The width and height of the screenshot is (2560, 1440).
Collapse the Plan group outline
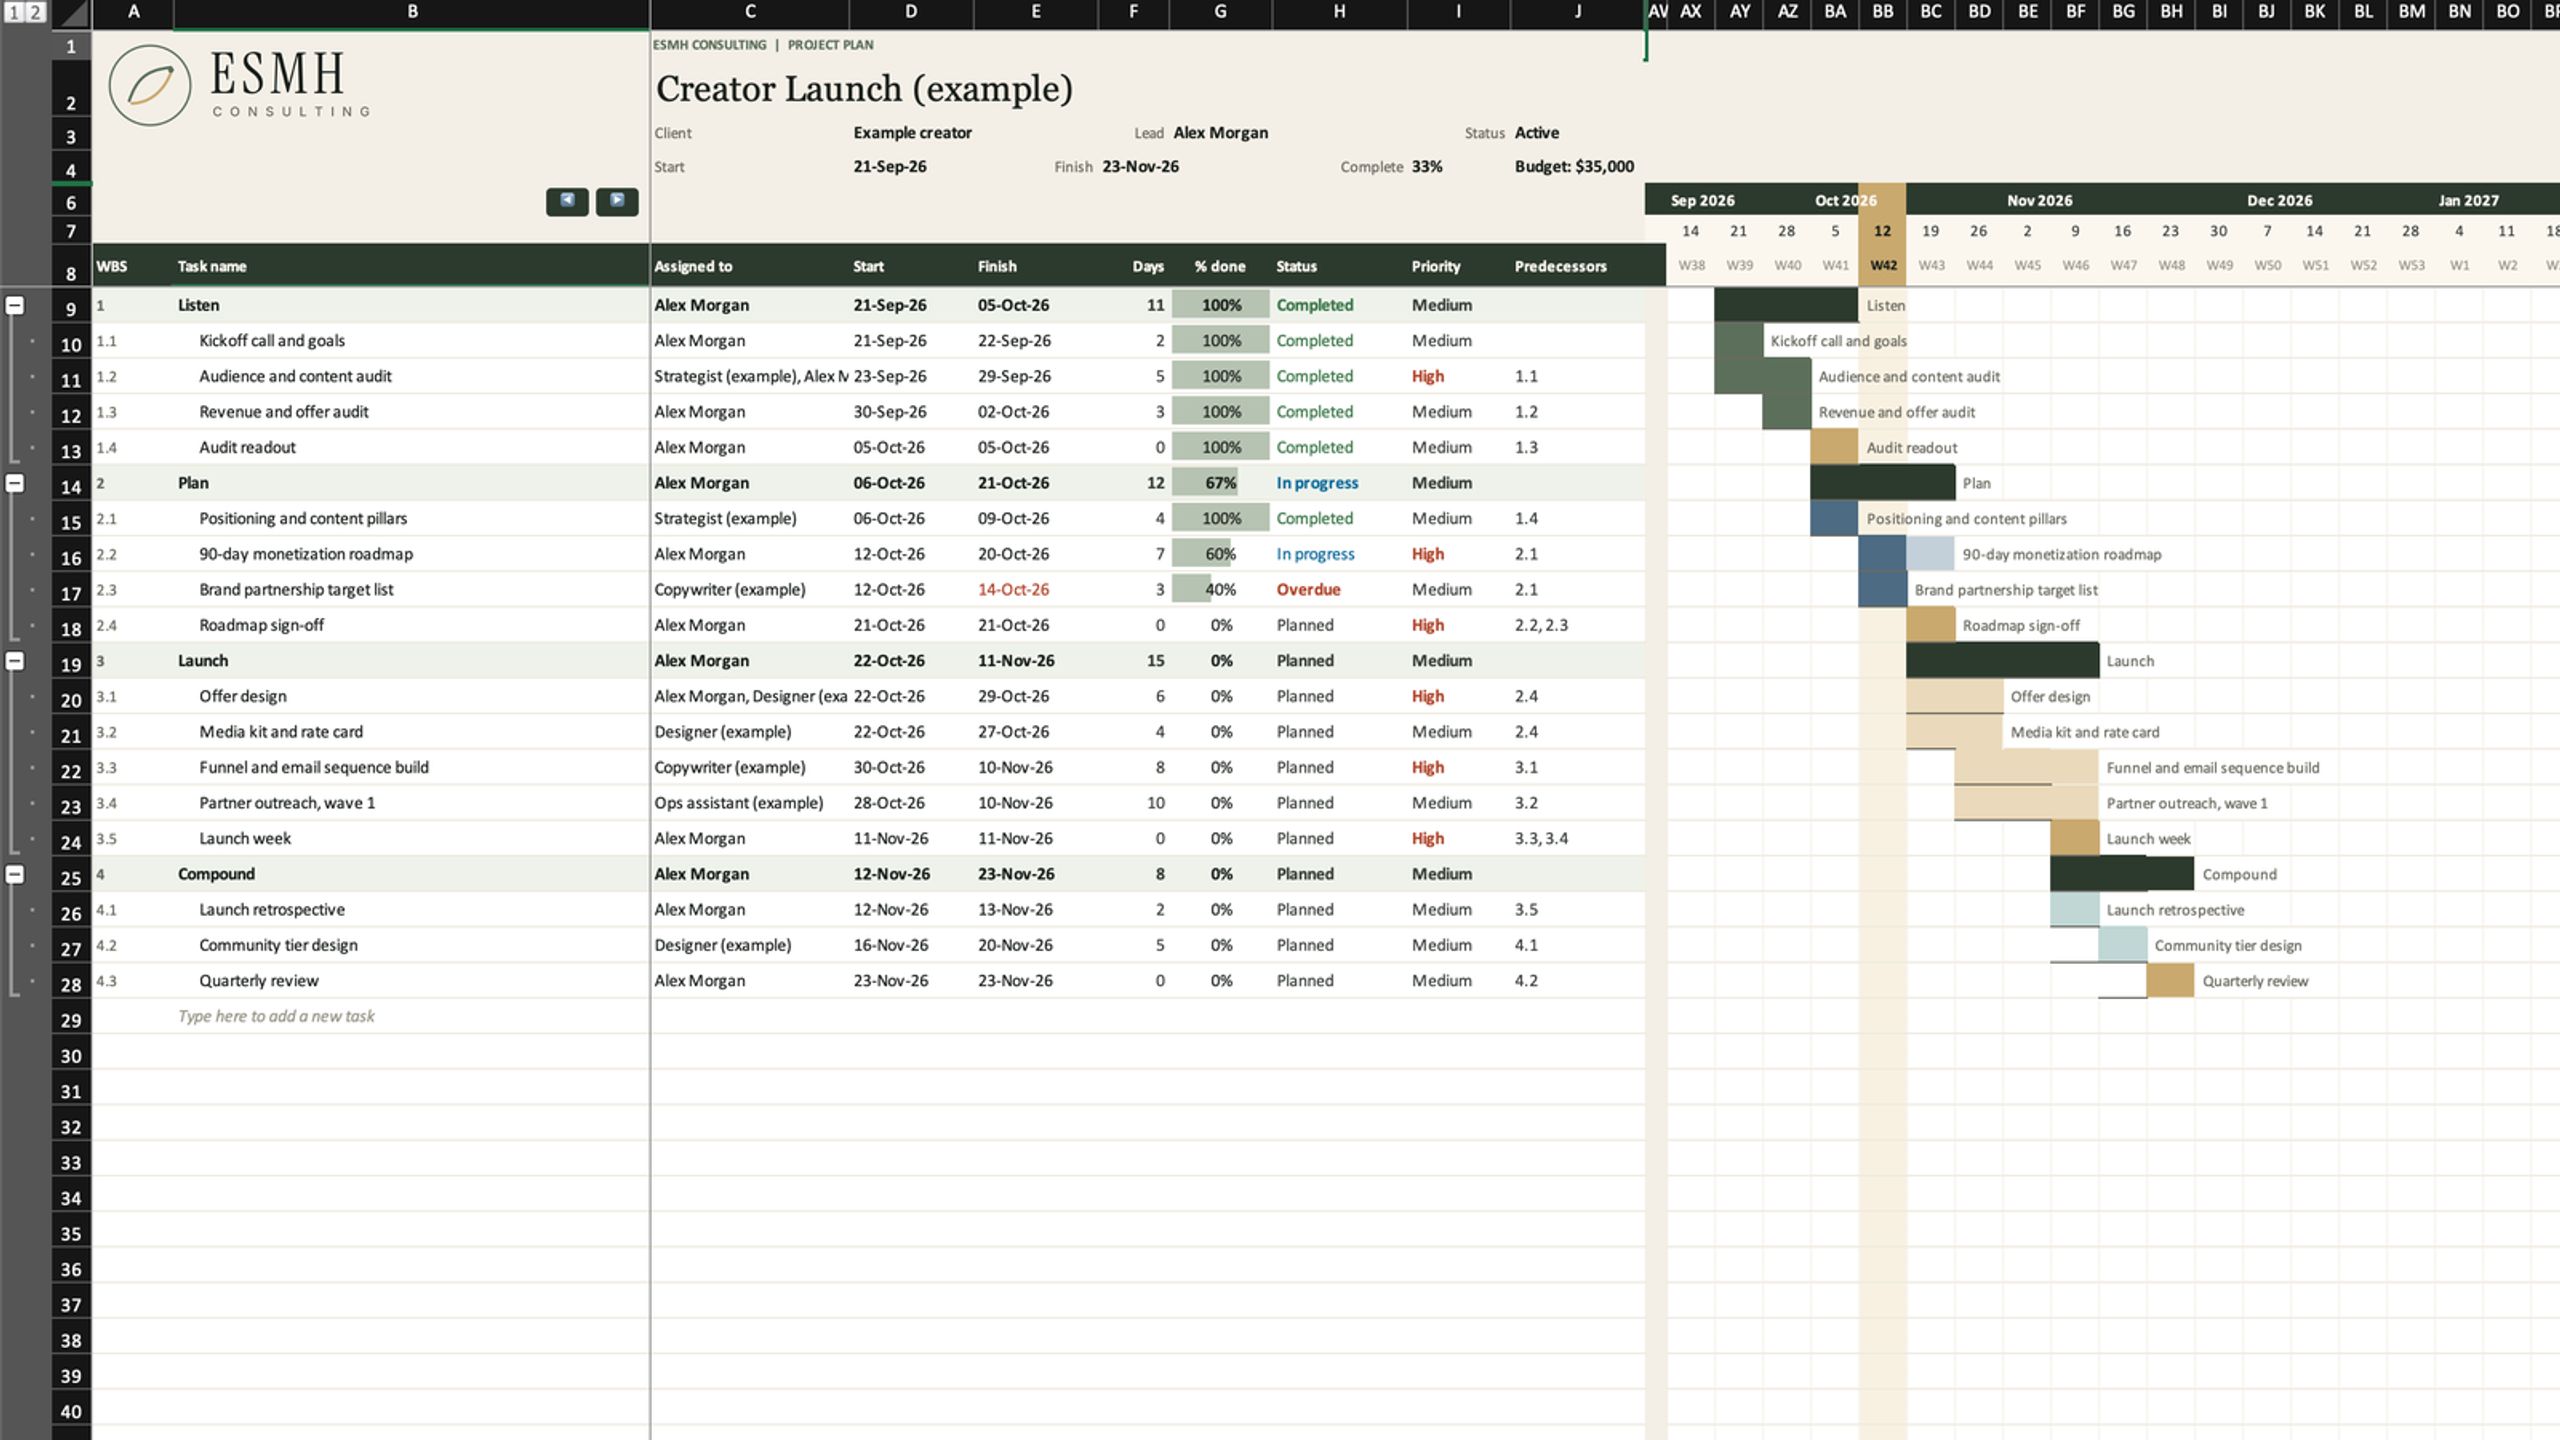(15, 483)
